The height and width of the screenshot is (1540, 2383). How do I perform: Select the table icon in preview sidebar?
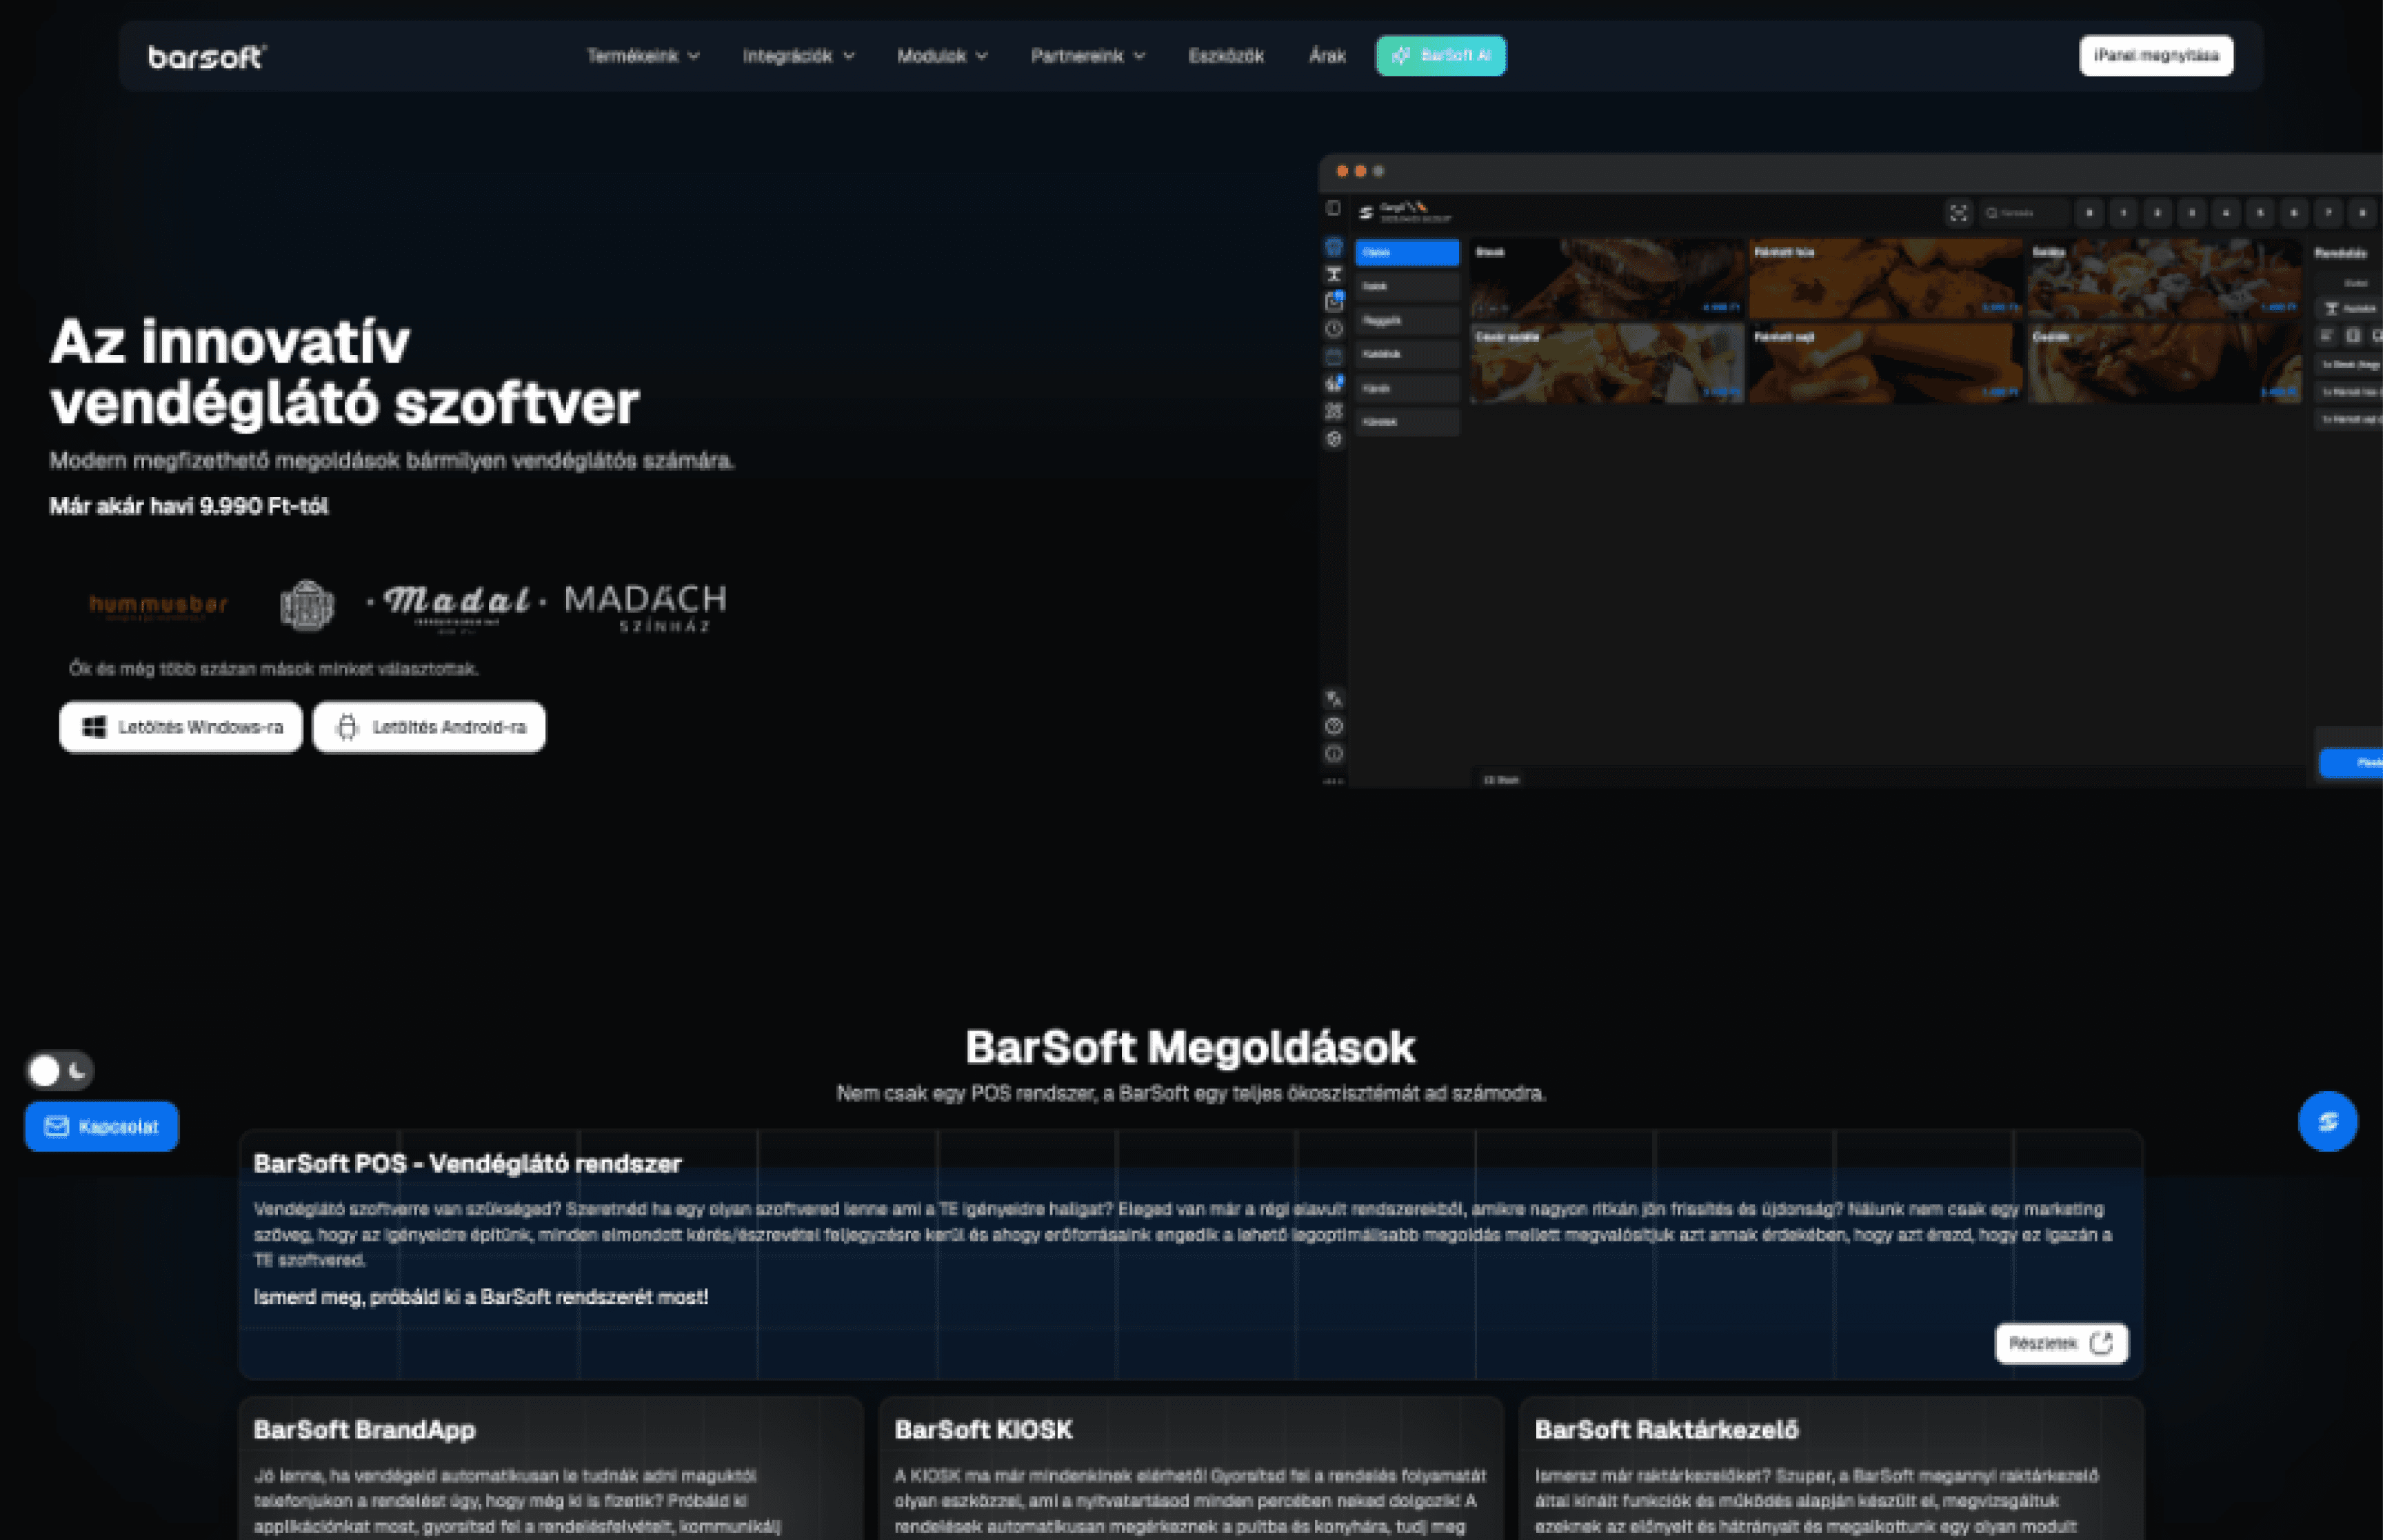pos(1334,274)
